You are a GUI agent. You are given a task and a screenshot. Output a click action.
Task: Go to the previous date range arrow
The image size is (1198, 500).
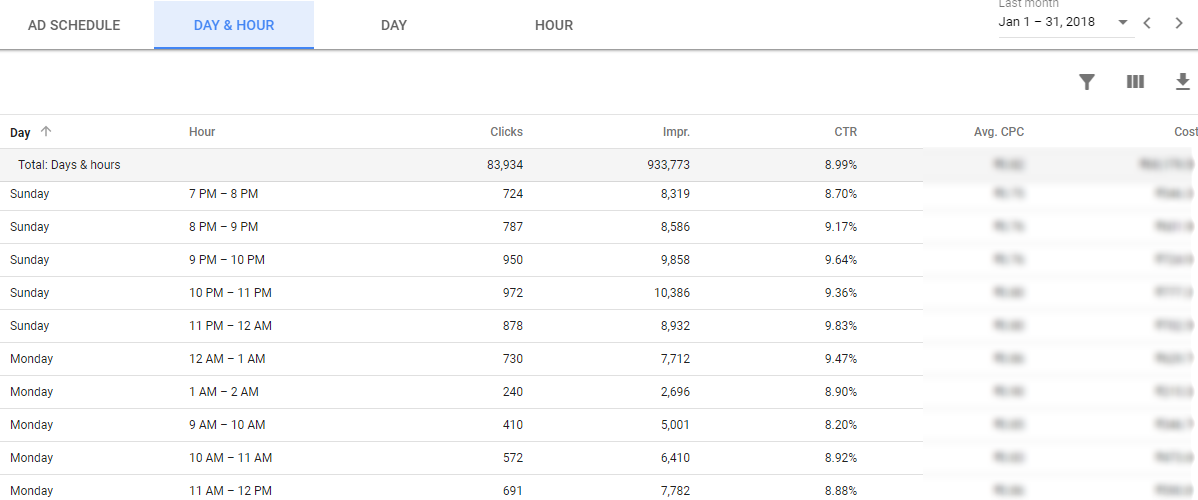[1147, 23]
